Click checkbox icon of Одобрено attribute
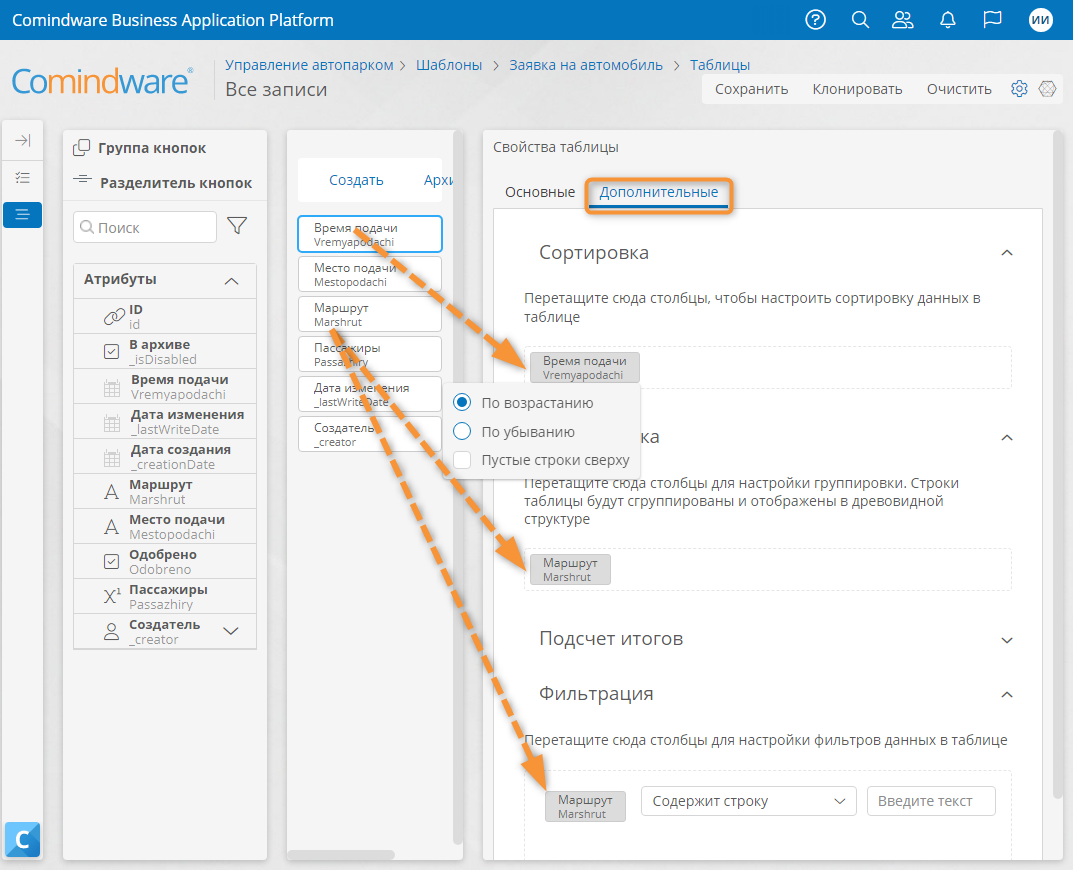Image resolution: width=1073 pixels, height=870 pixels. (x=111, y=562)
